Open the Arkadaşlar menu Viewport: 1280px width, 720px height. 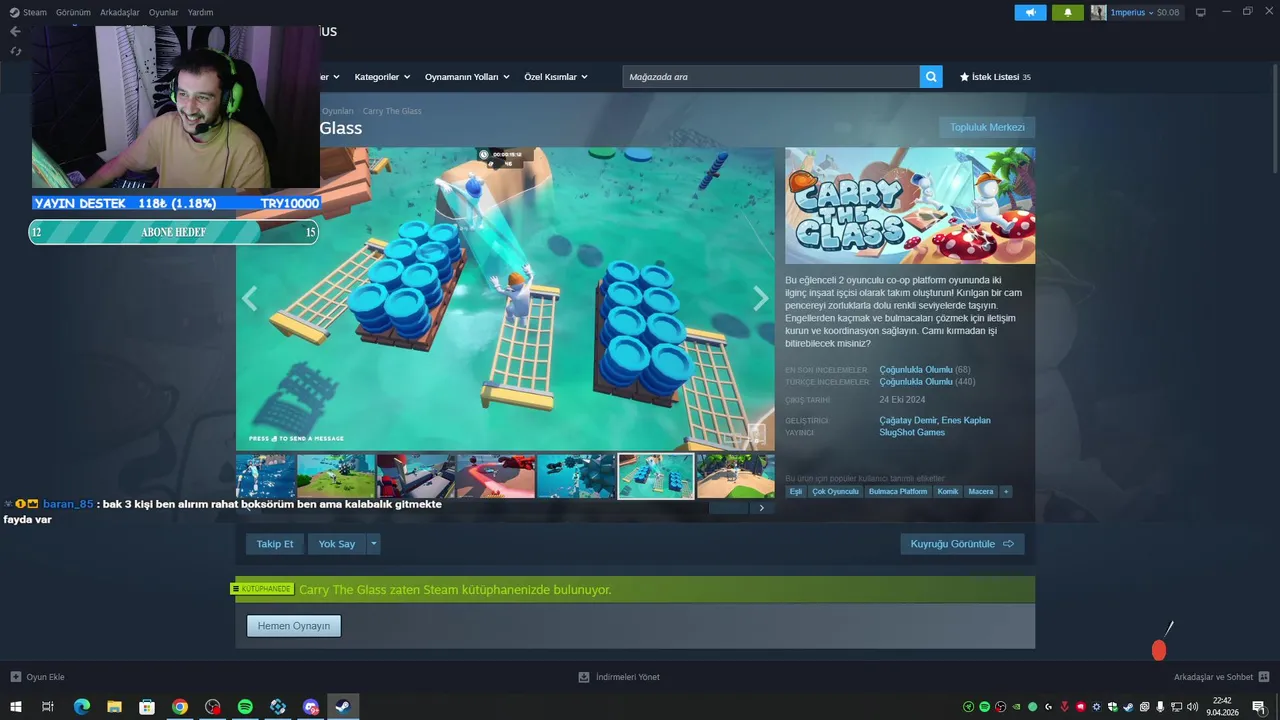coord(120,12)
